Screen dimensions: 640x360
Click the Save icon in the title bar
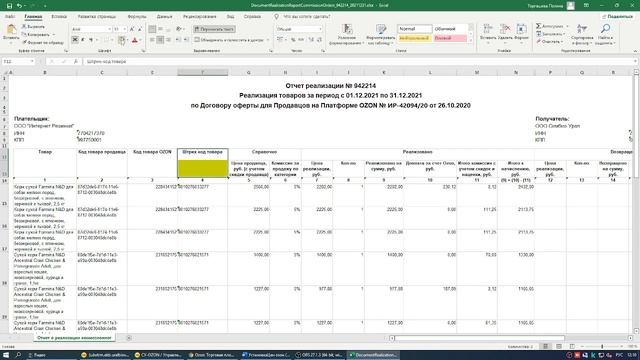pyautogui.click(x=9, y=6)
